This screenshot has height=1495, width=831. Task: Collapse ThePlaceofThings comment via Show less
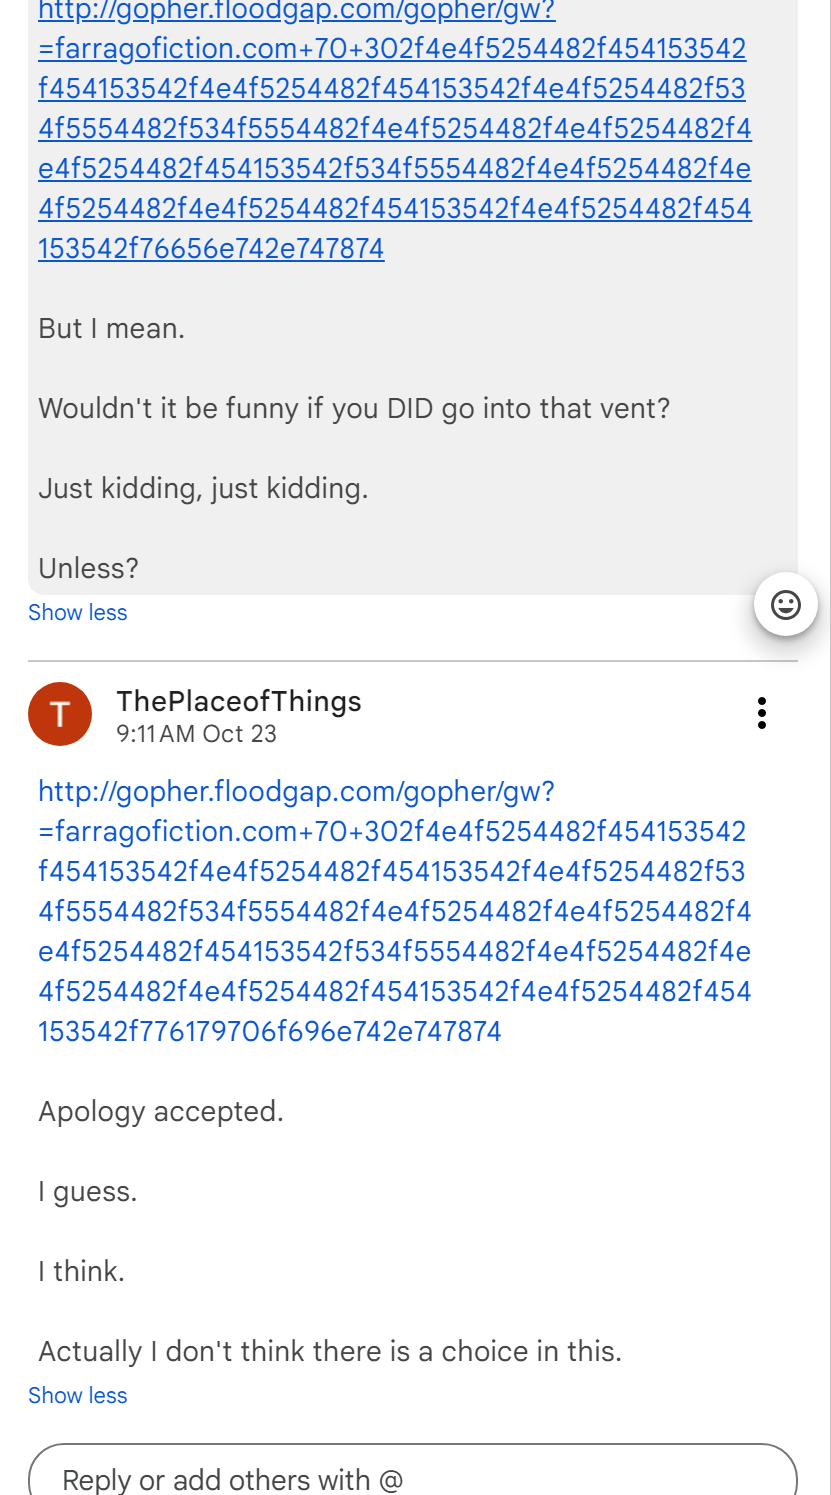point(78,1396)
